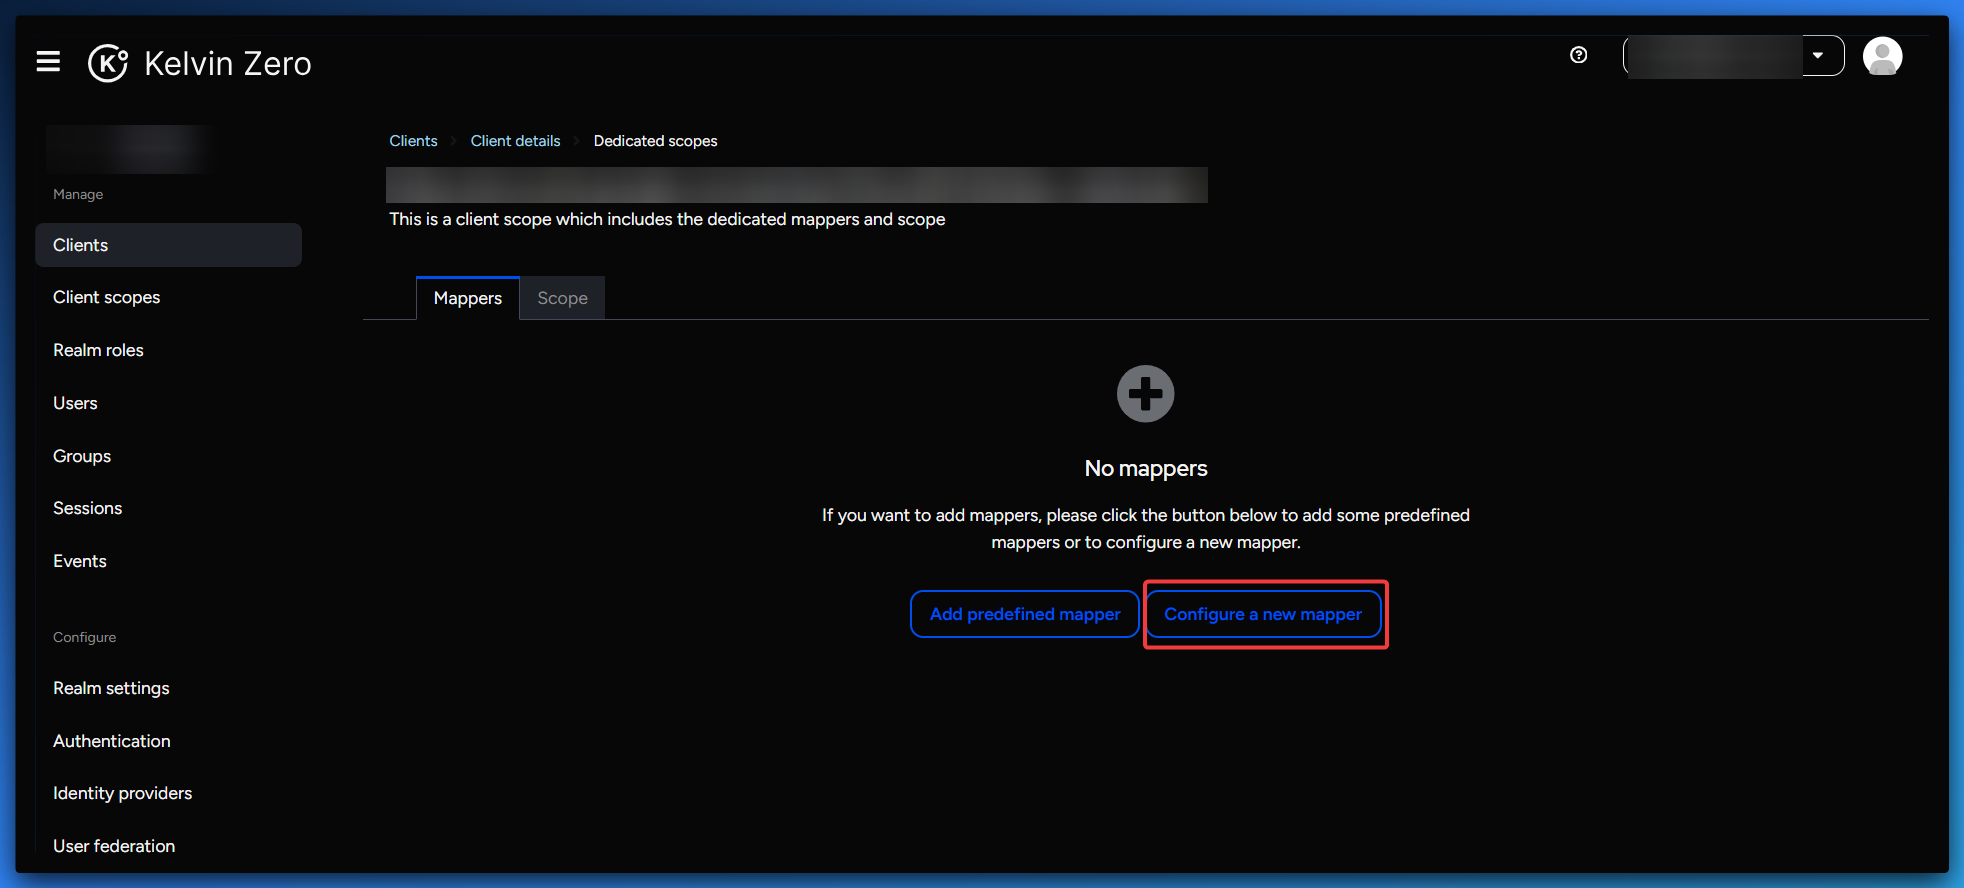Go to Realm roles page
1964x888 pixels.
pyautogui.click(x=98, y=350)
